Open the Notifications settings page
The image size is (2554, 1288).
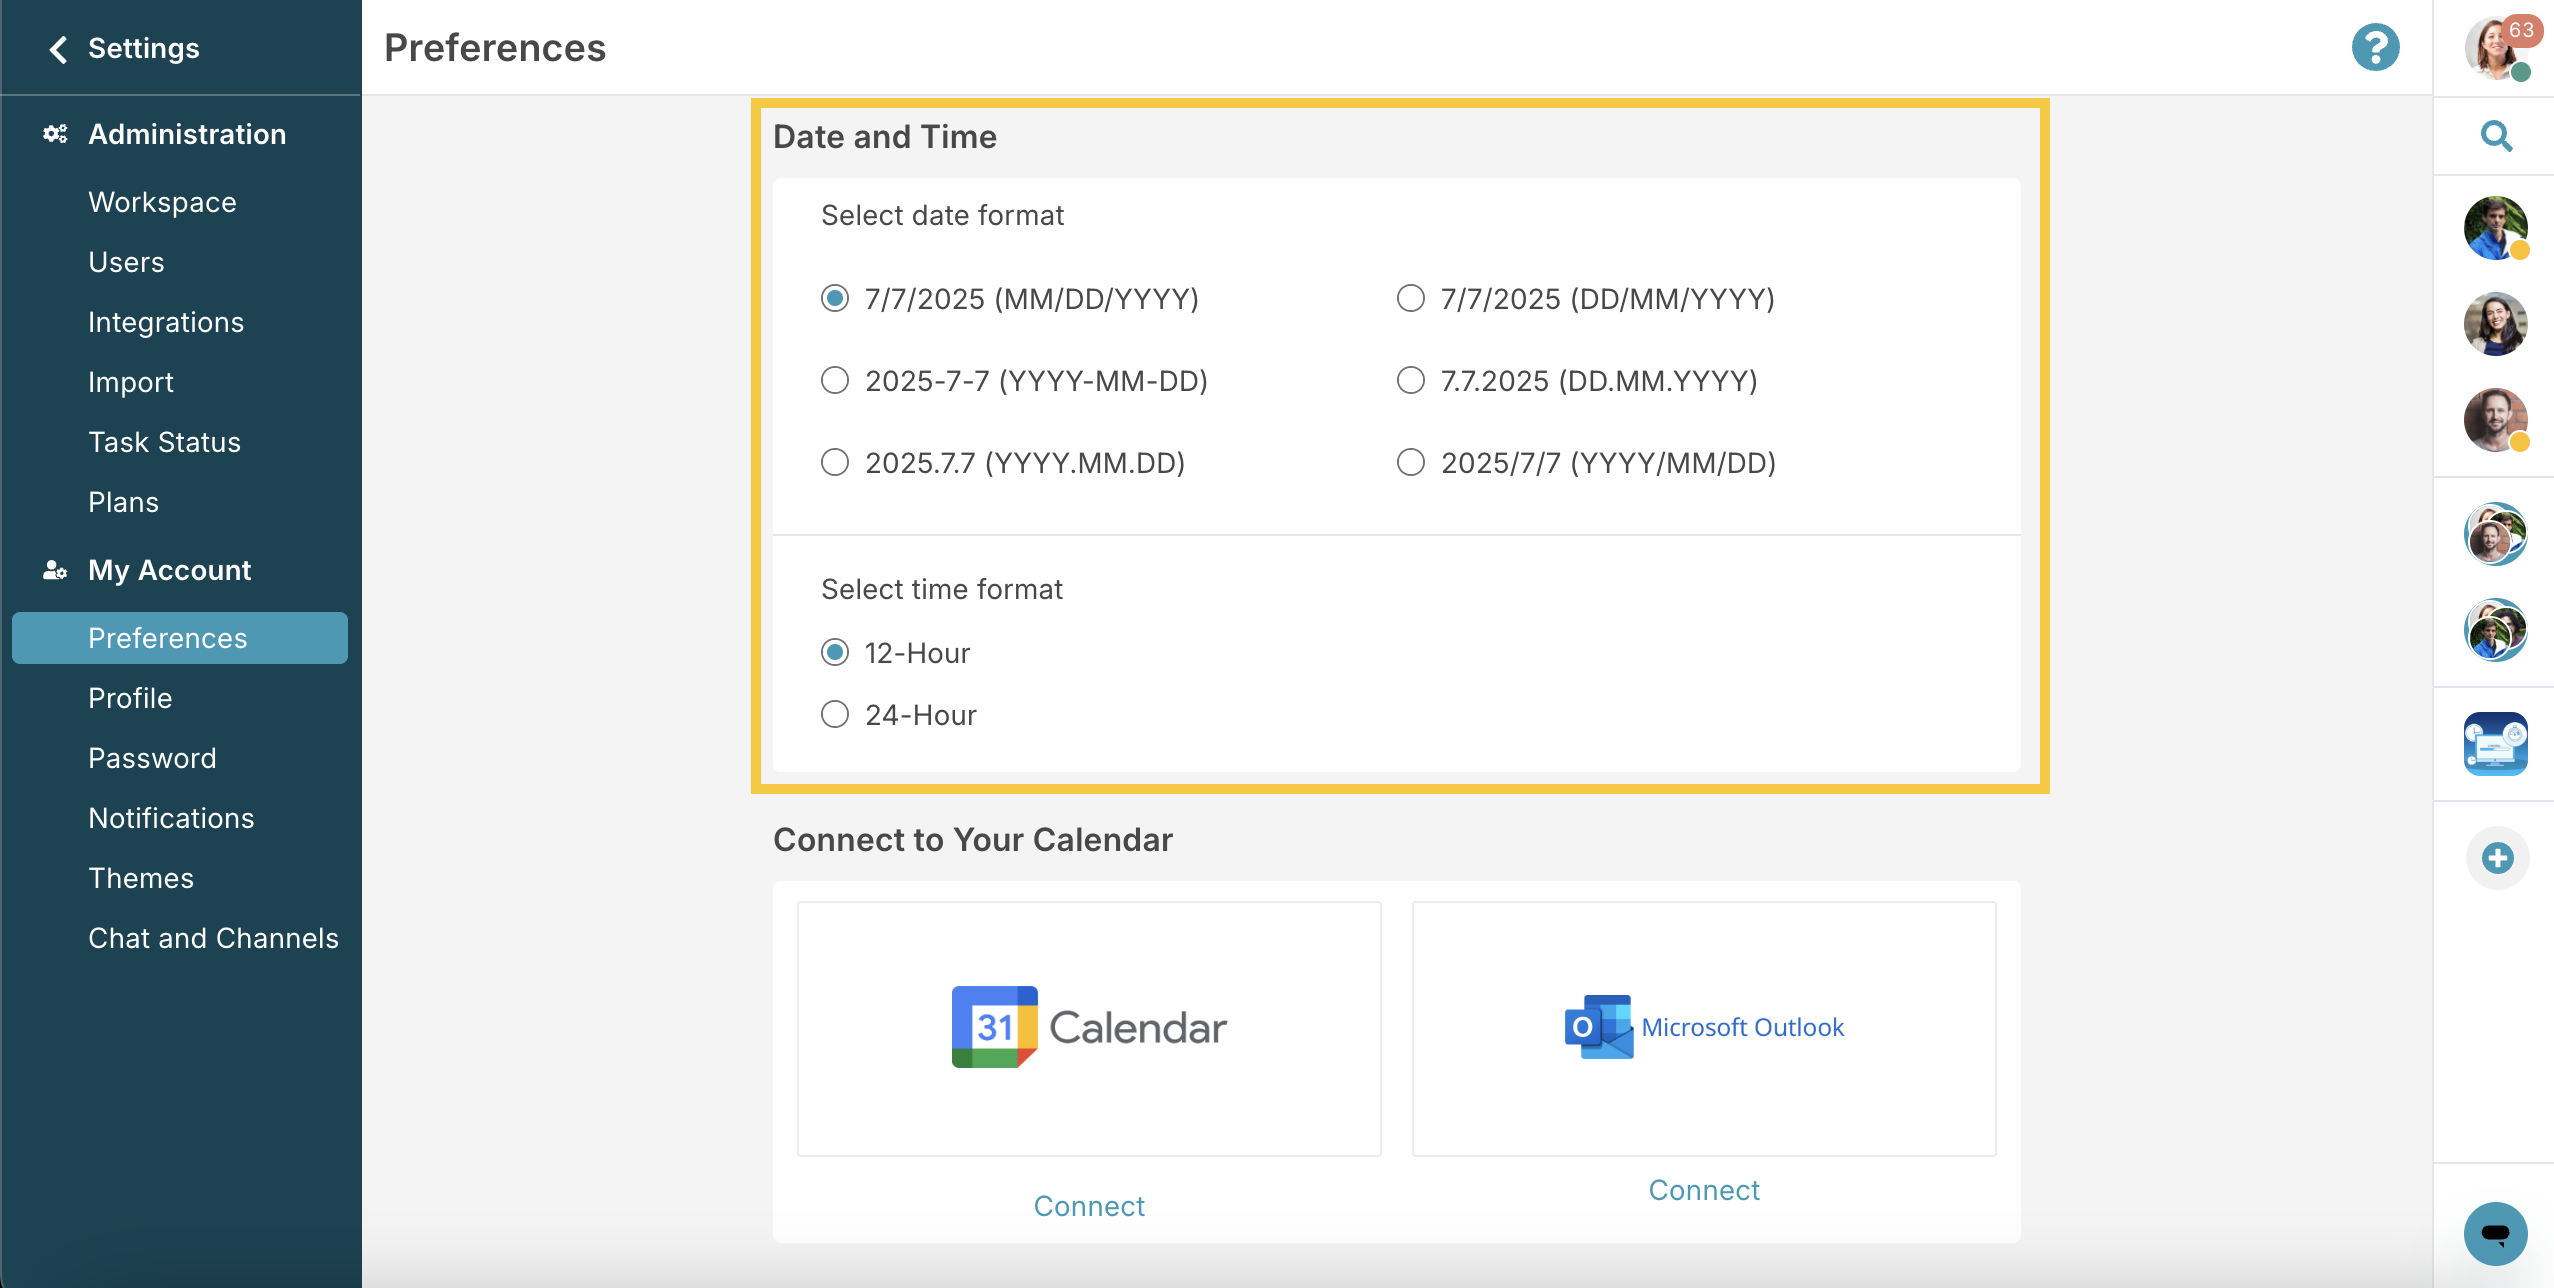click(x=171, y=817)
